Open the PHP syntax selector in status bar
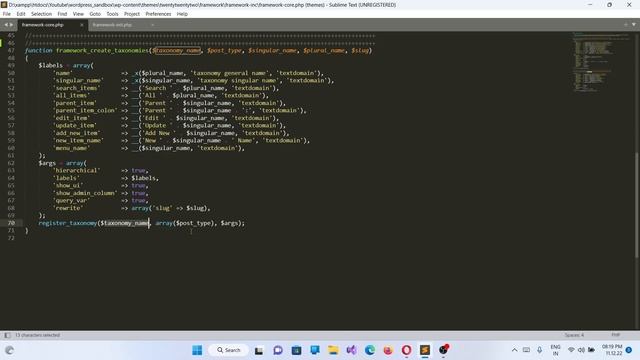This screenshot has height=360, width=640. pyautogui.click(x=616, y=335)
